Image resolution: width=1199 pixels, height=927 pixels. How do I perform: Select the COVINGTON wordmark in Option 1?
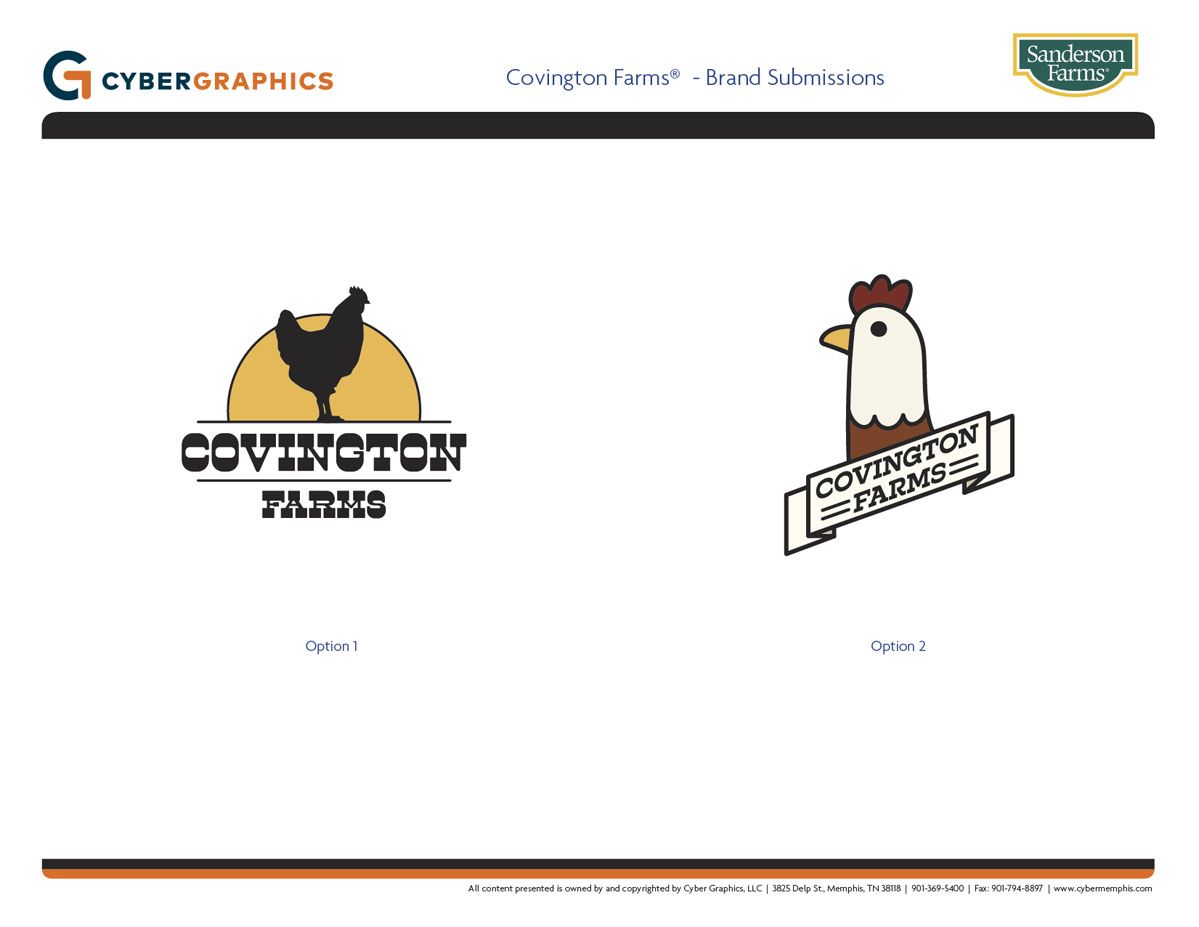click(x=323, y=453)
